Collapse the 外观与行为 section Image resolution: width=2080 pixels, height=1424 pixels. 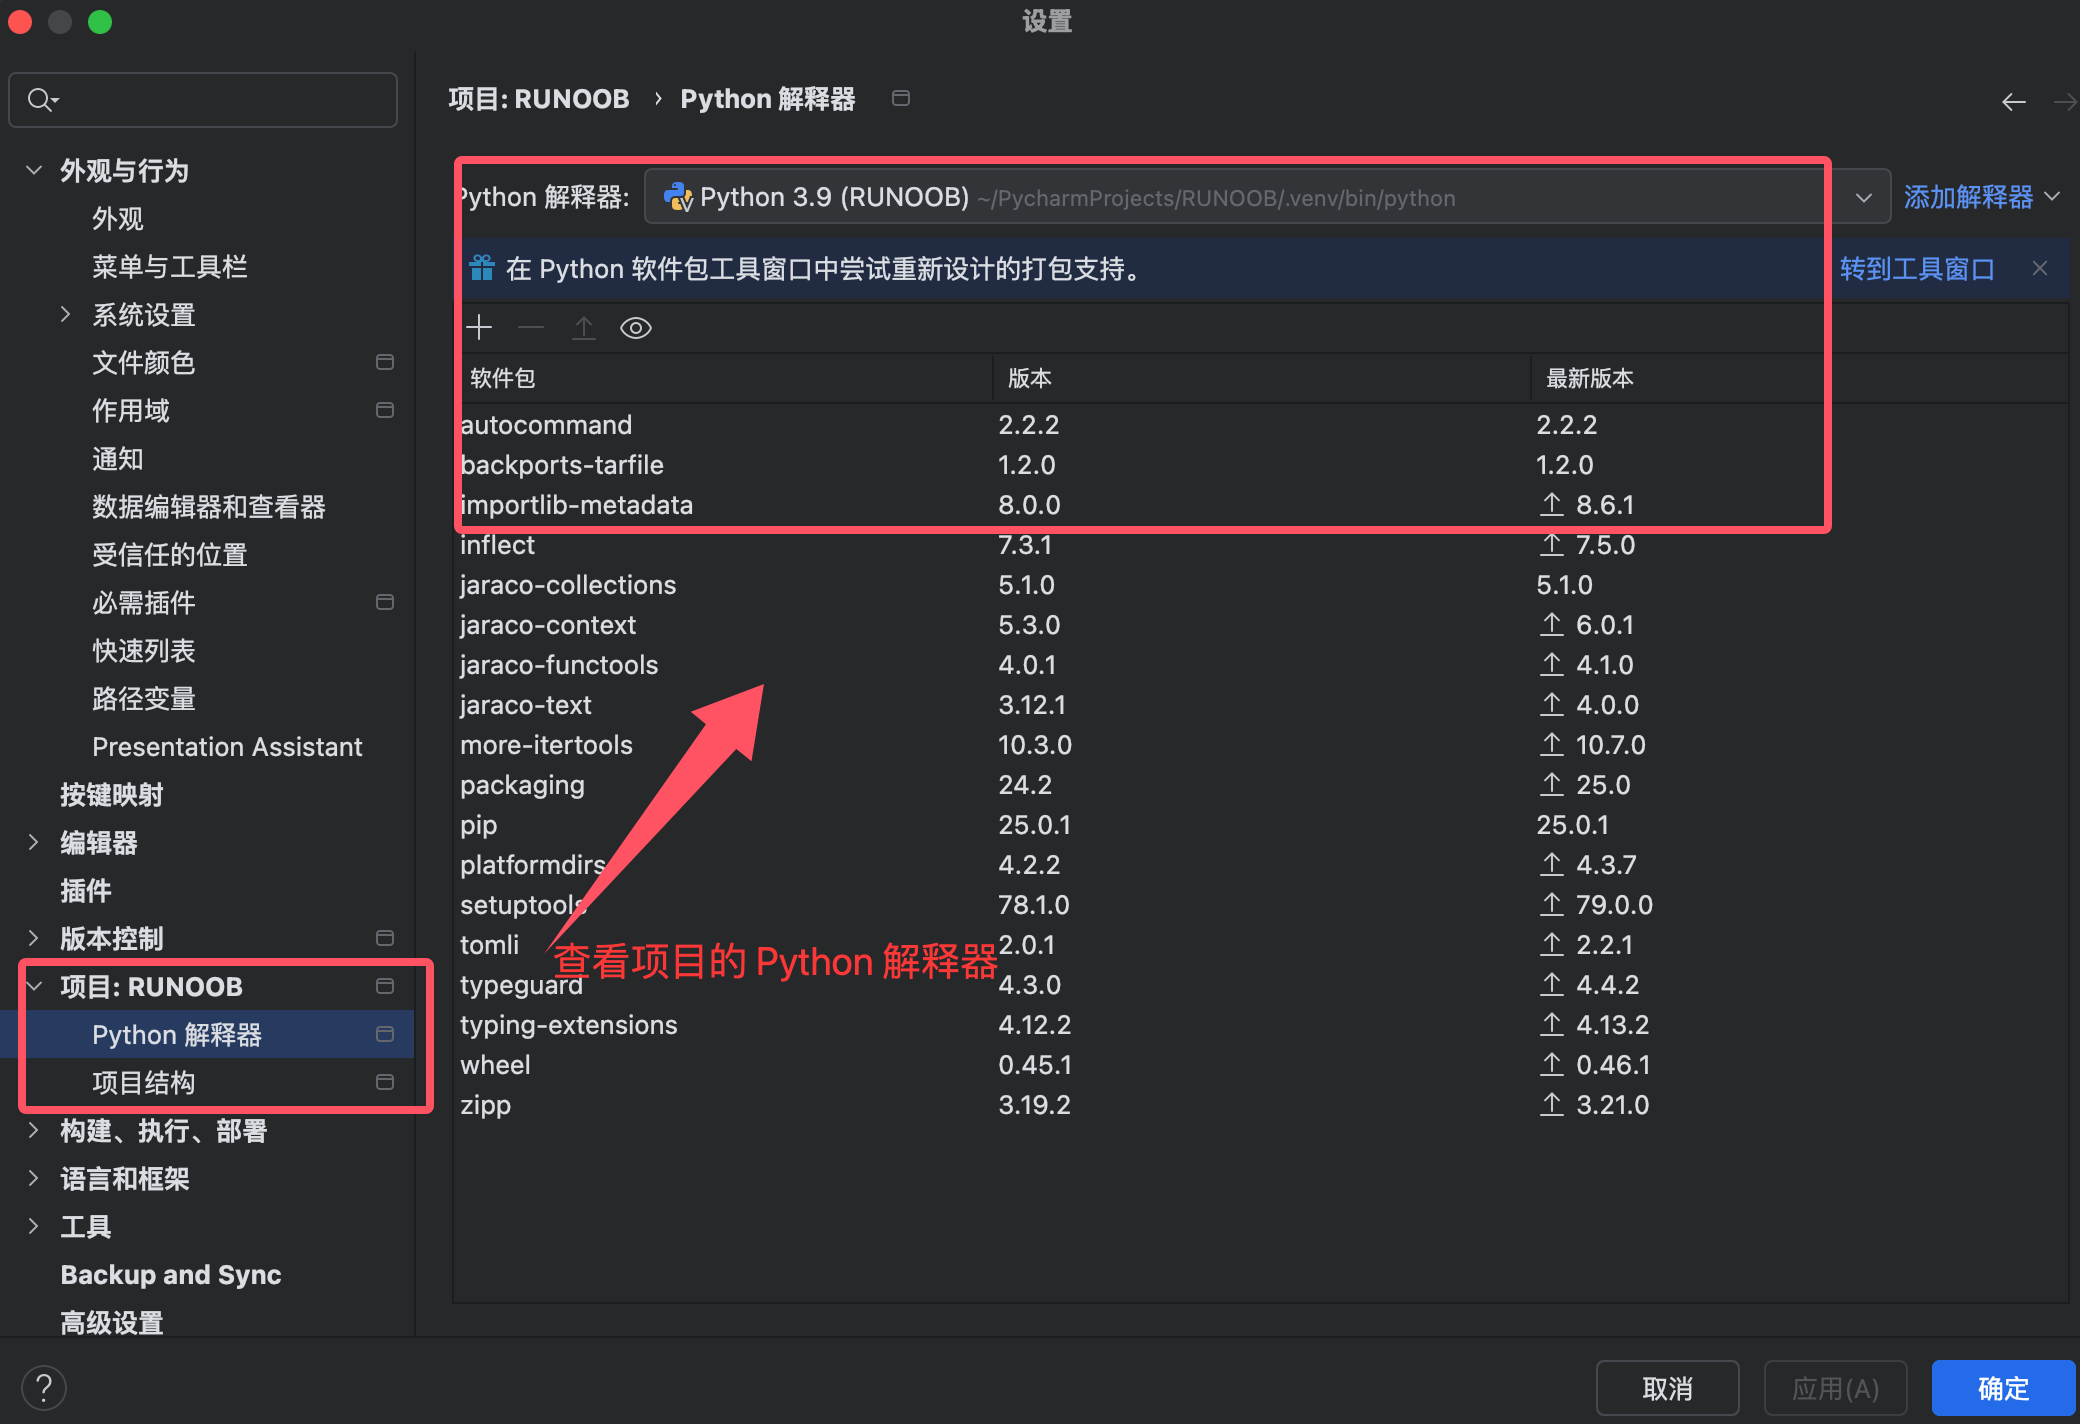(34, 170)
